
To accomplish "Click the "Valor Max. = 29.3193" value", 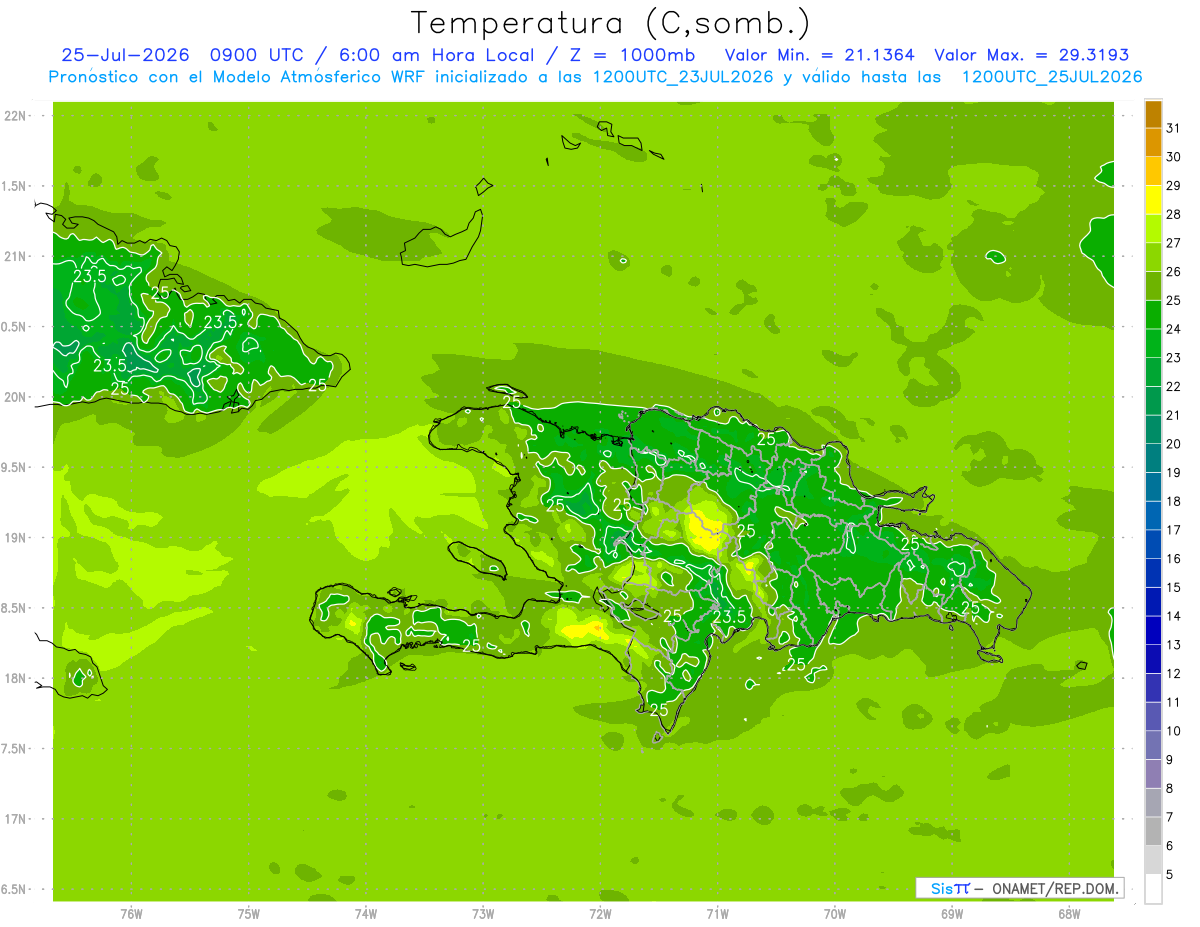I will click(1032, 55).
